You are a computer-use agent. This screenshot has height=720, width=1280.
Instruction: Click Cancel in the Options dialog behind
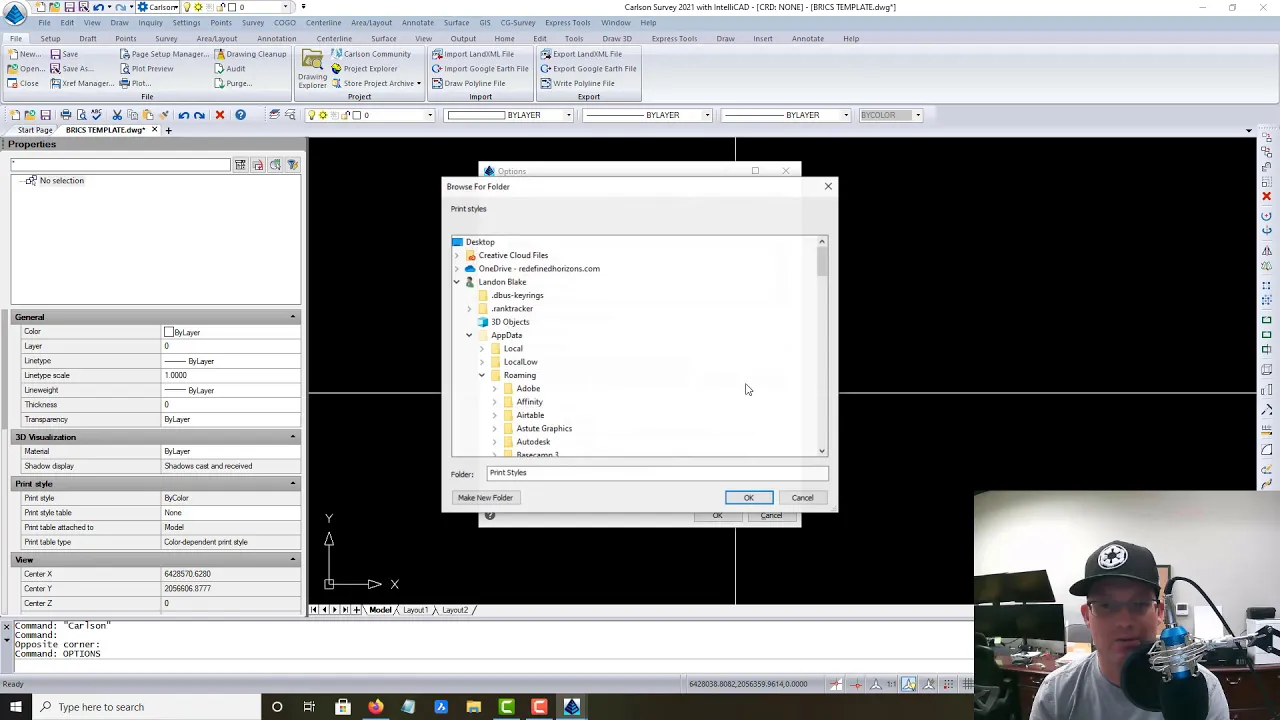coord(771,516)
